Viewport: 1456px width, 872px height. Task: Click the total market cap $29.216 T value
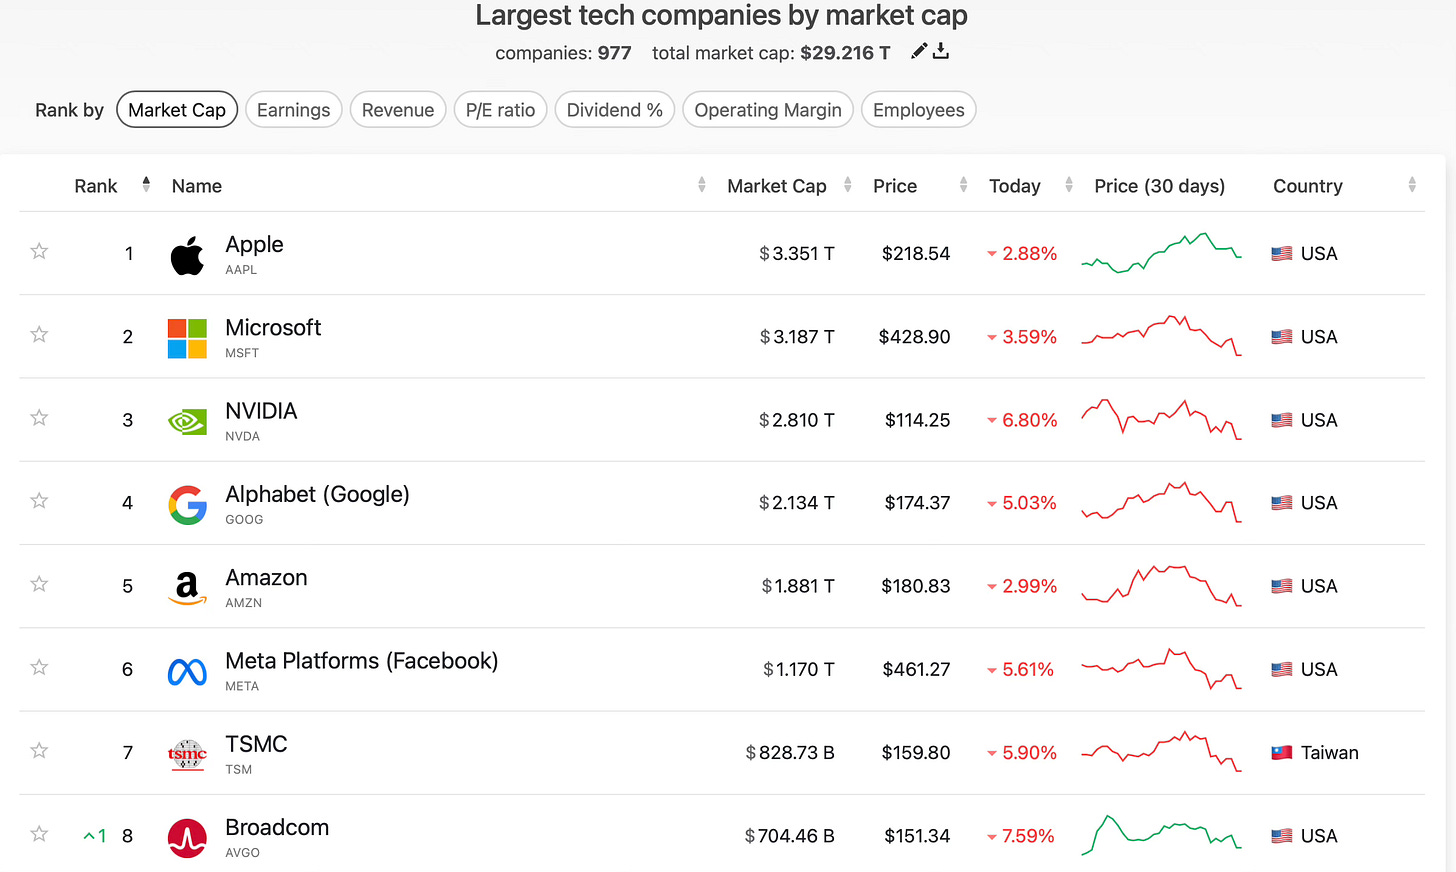click(845, 53)
